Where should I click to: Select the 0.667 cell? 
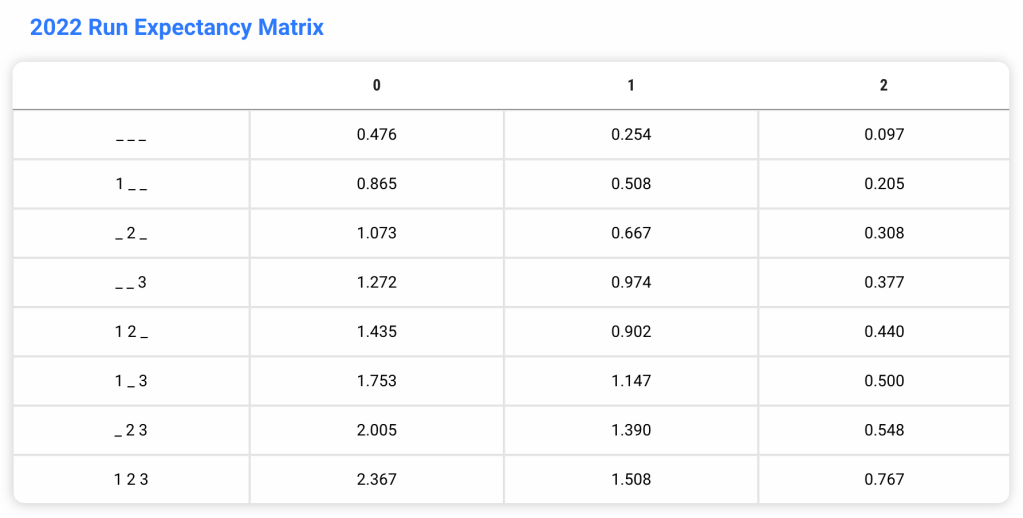pos(630,233)
